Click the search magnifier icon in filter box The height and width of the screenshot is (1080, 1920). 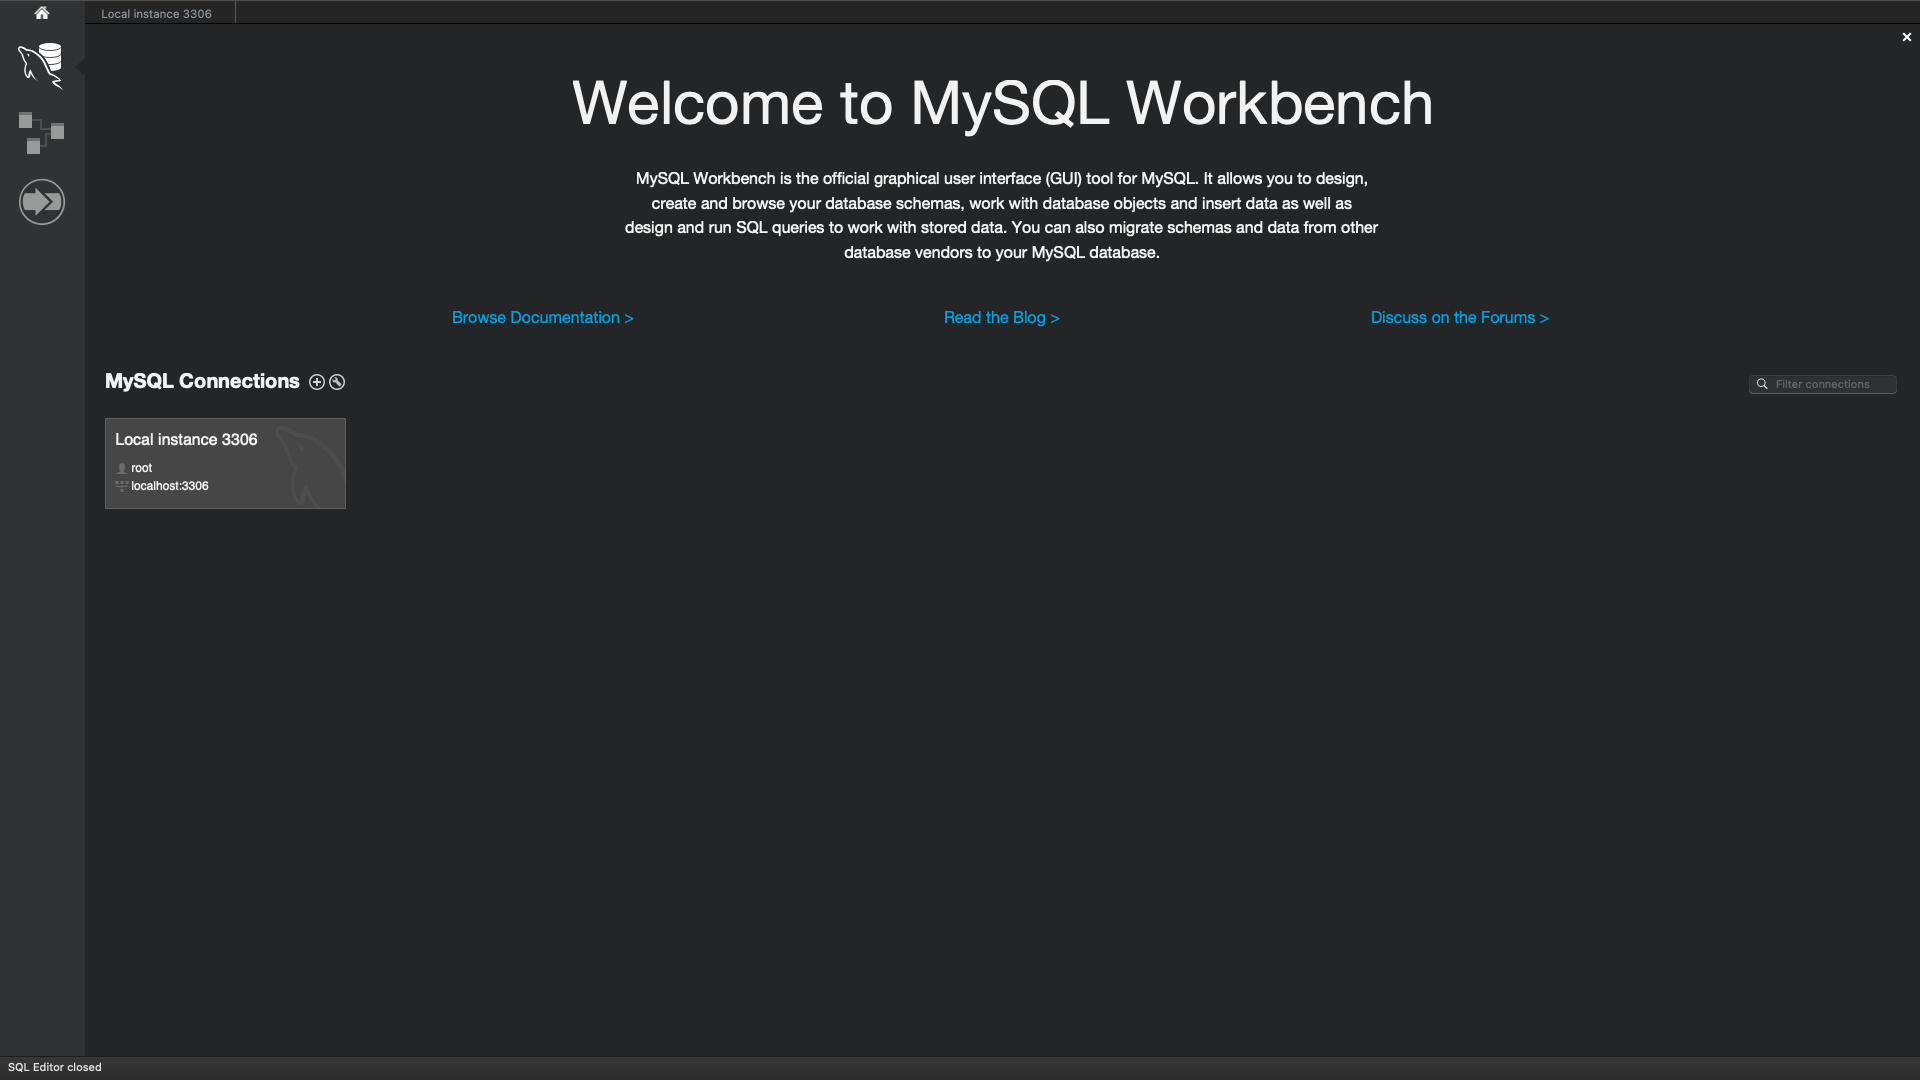pyautogui.click(x=1762, y=384)
